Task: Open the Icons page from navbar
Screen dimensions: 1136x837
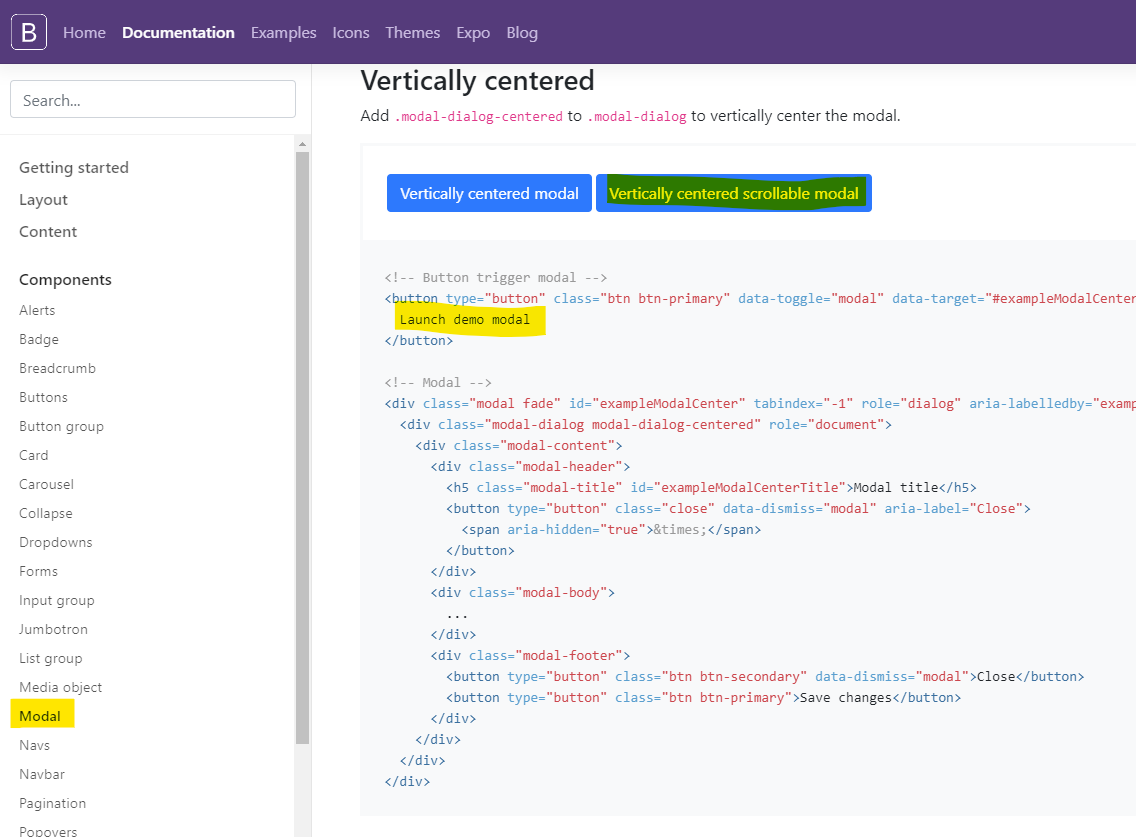Action: (351, 33)
